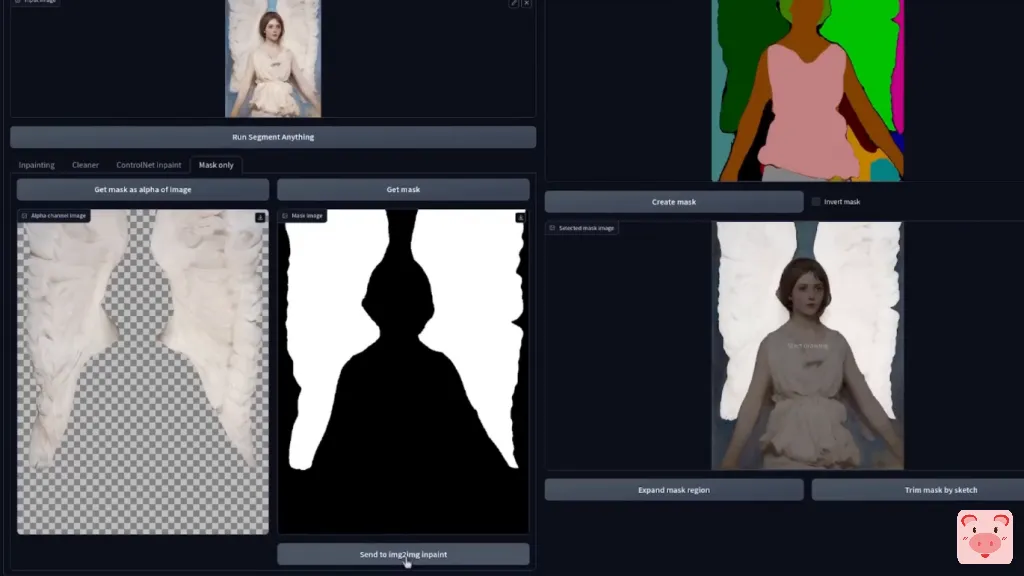Click the black-and-white mask image preview

point(403,370)
